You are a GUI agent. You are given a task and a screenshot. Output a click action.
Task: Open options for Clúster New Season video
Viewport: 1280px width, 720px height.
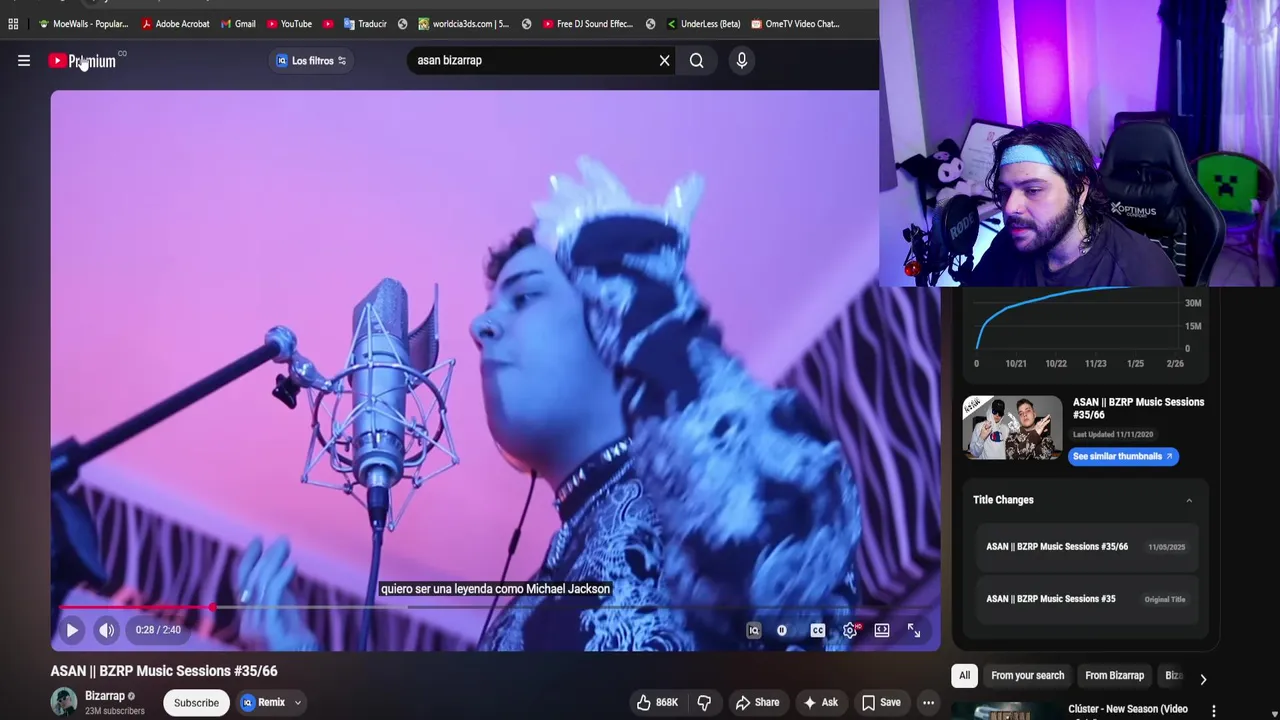[x=1213, y=710]
